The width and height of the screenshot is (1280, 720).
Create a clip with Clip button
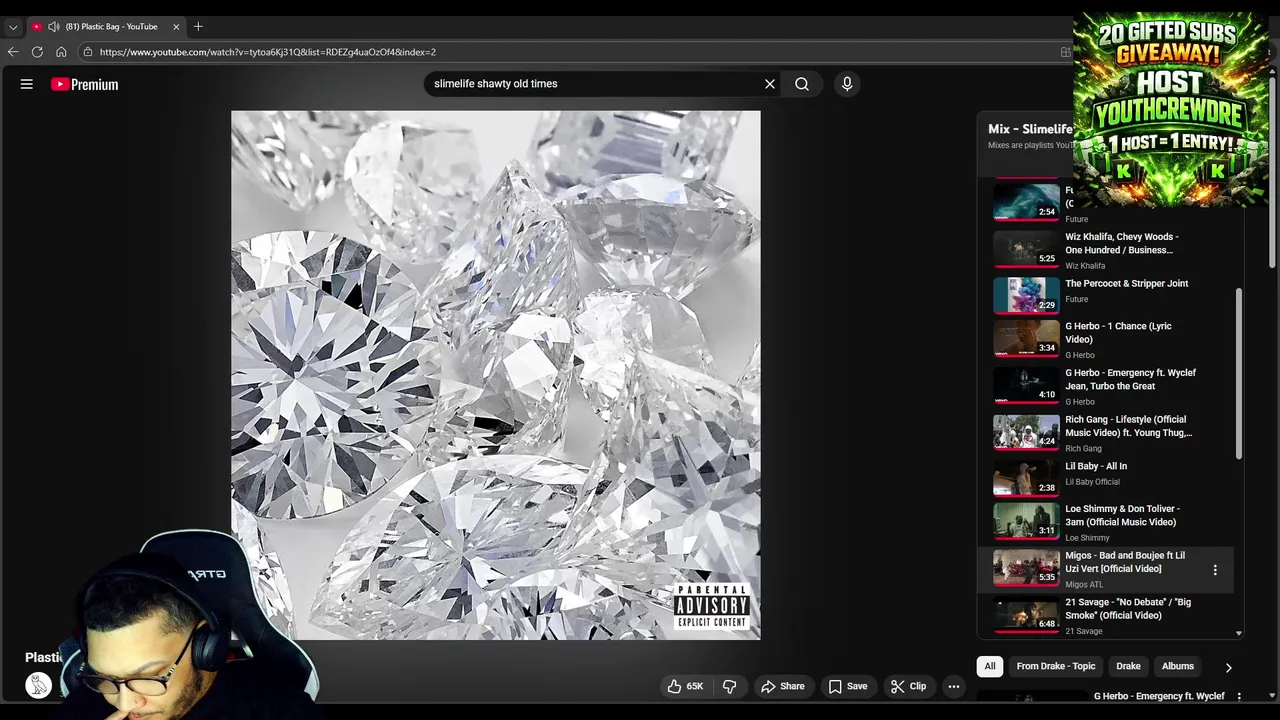pyautogui.click(x=909, y=686)
